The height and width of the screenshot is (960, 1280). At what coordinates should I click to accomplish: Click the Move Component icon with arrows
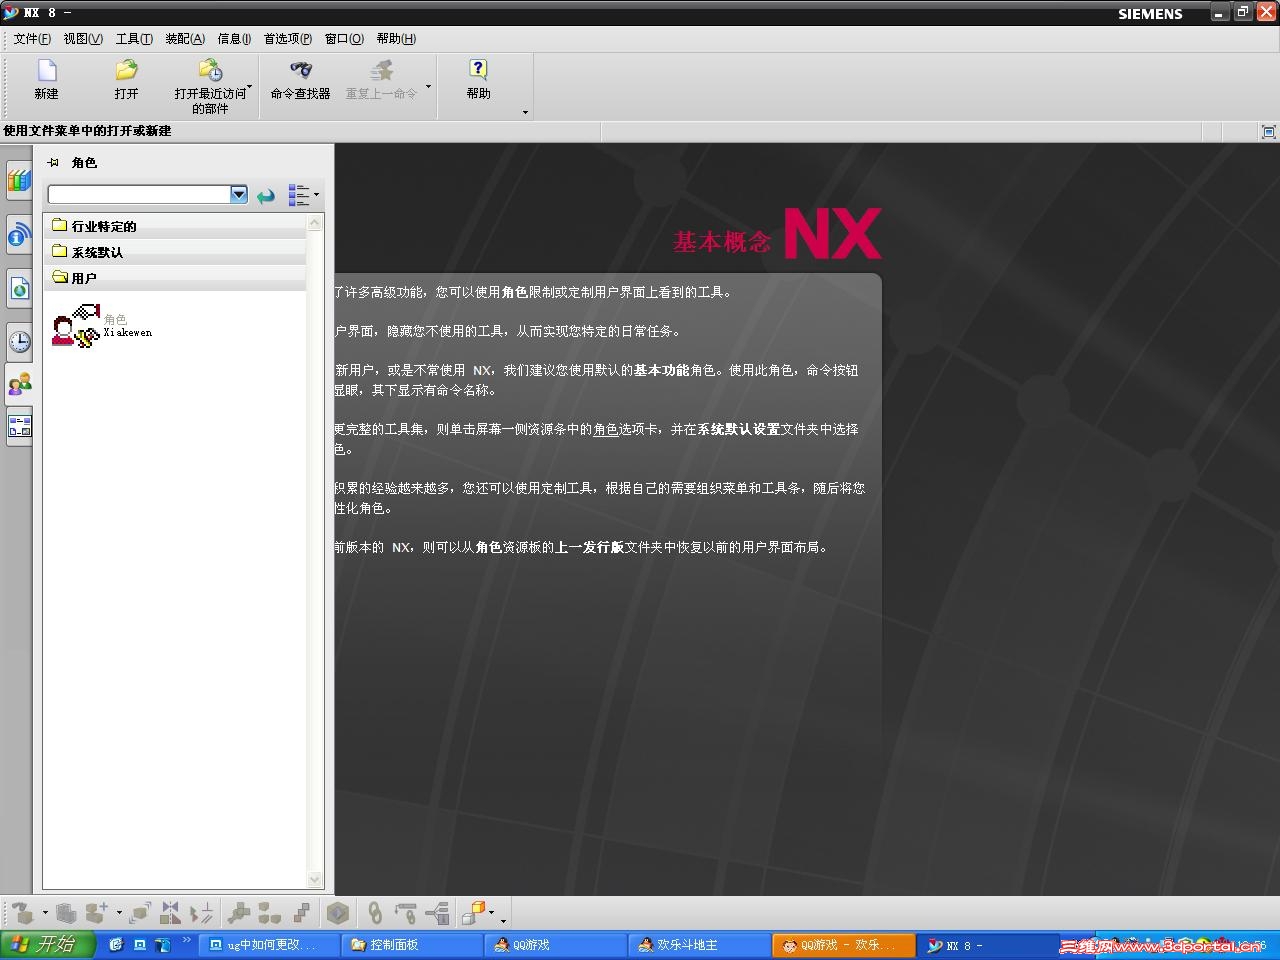[140, 913]
